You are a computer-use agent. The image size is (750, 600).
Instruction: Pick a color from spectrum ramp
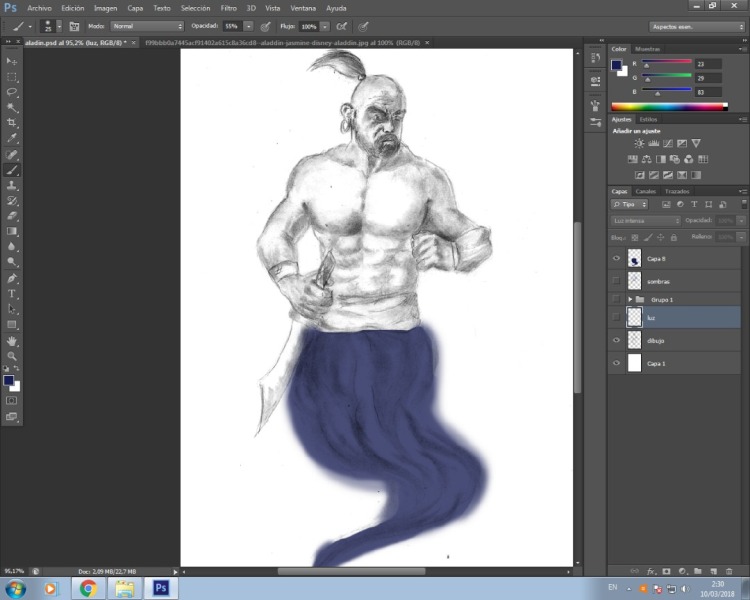pyautogui.click(x=669, y=107)
